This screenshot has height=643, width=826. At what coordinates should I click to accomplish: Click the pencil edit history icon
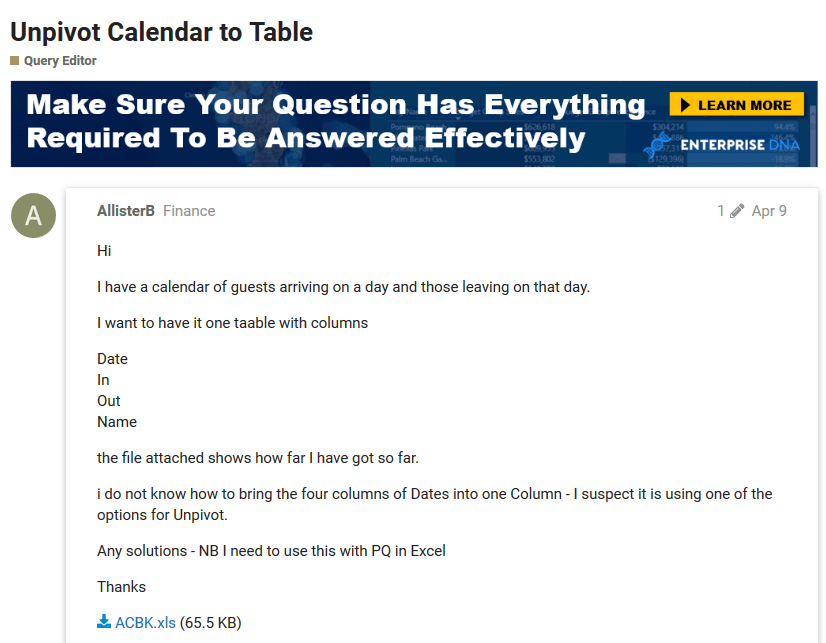point(737,211)
